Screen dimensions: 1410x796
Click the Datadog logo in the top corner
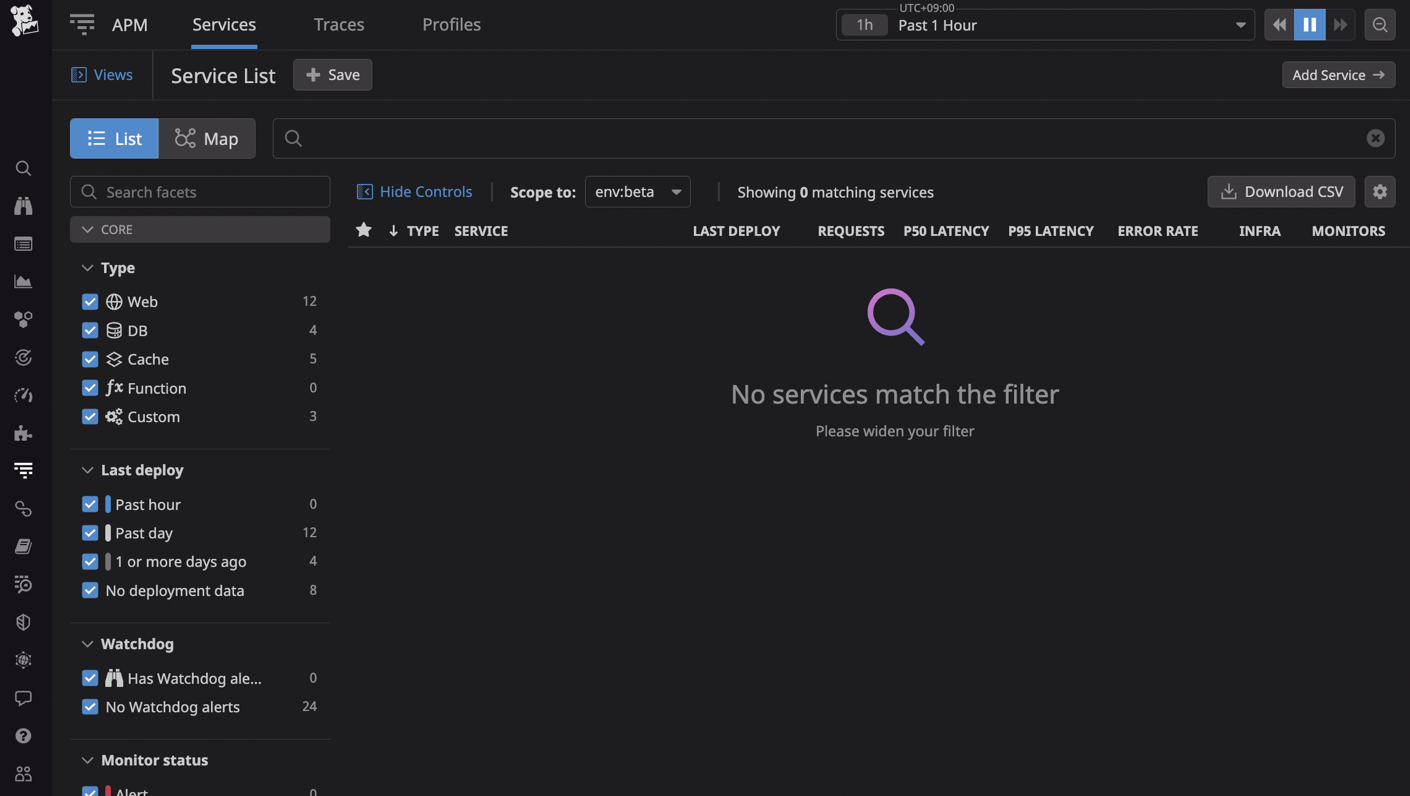tap(23, 22)
